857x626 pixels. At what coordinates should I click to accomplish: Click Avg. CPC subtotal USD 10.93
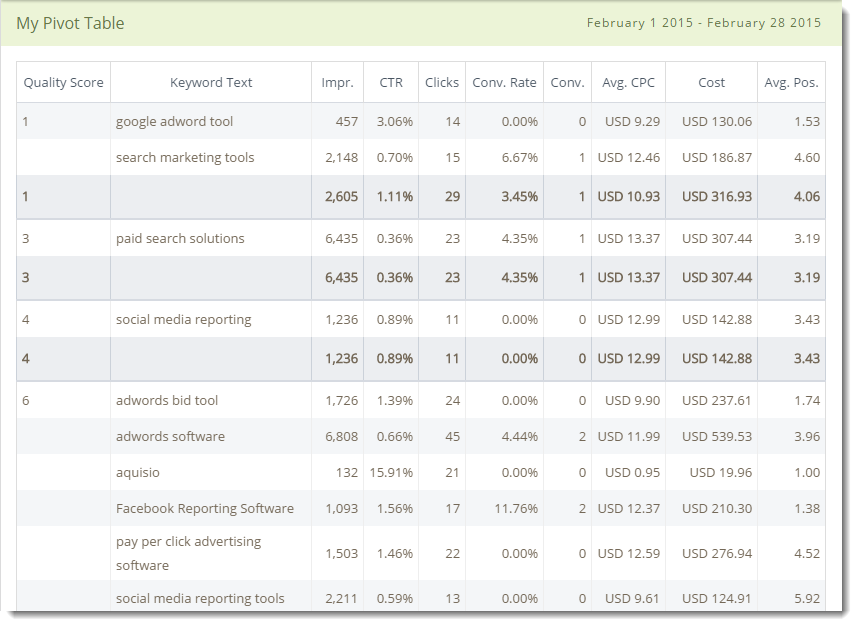(629, 196)
